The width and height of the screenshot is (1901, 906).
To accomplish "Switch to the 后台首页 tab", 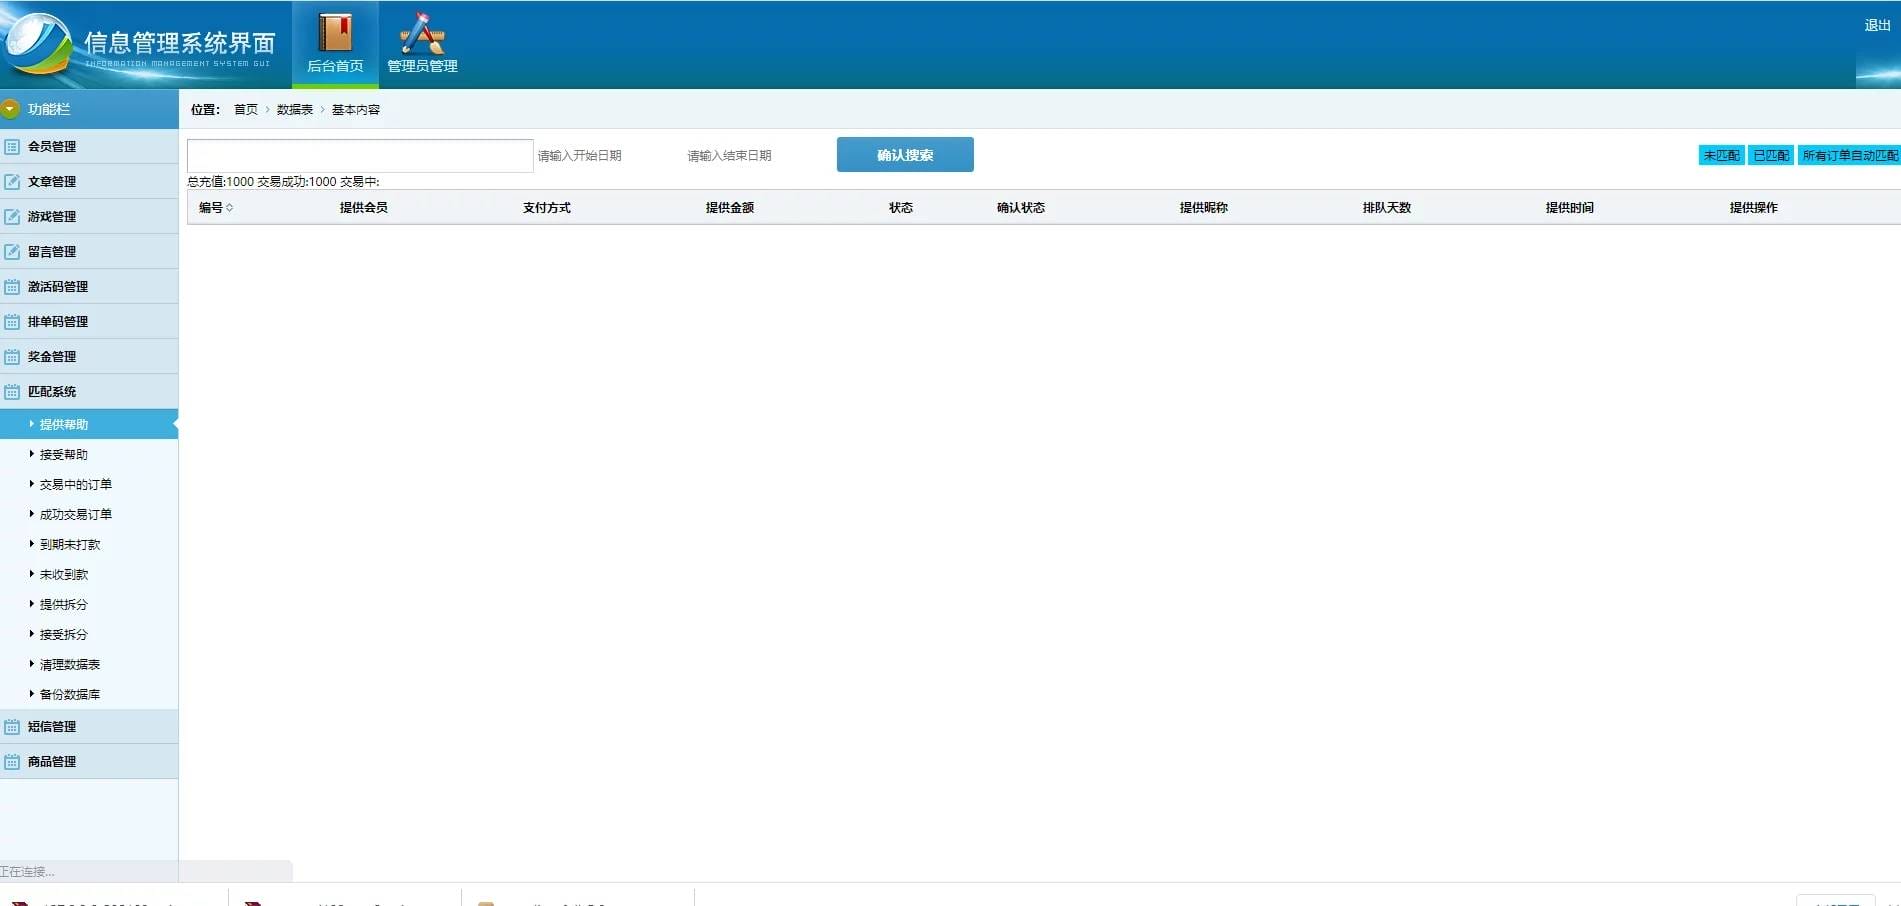I will 335,42.
